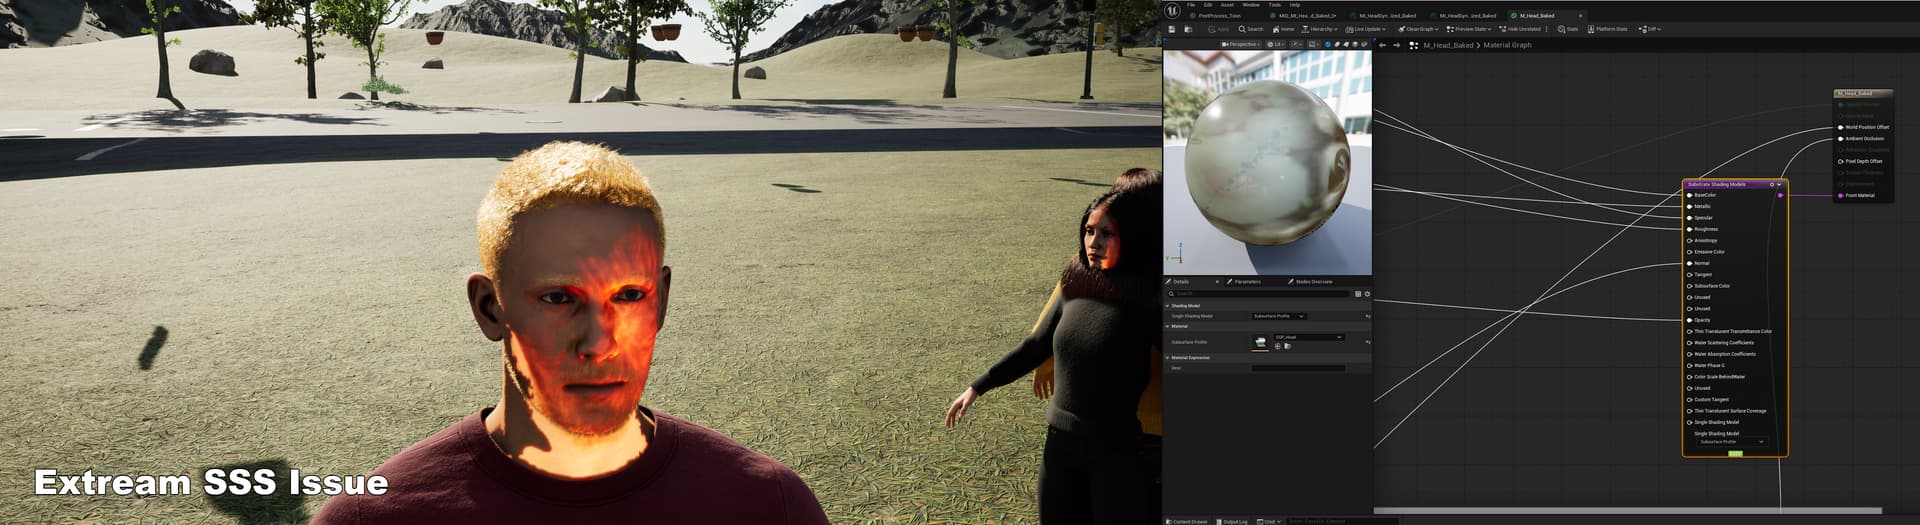Screen dimensions: 1920x525
Task: Click Browse to SSP_Head asset icon
Action: pos(1287,346)
